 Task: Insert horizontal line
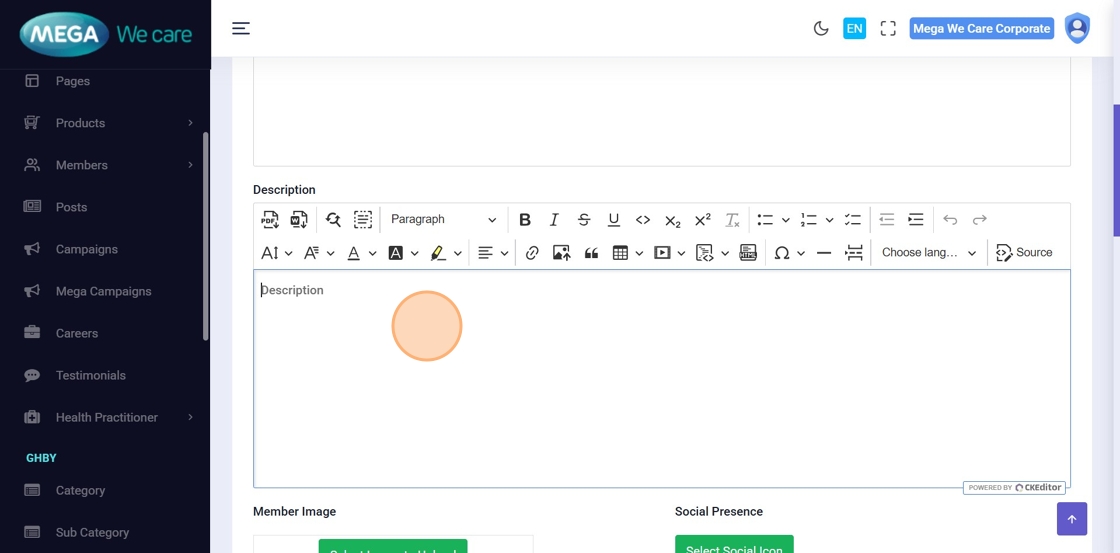pos(824,253)
